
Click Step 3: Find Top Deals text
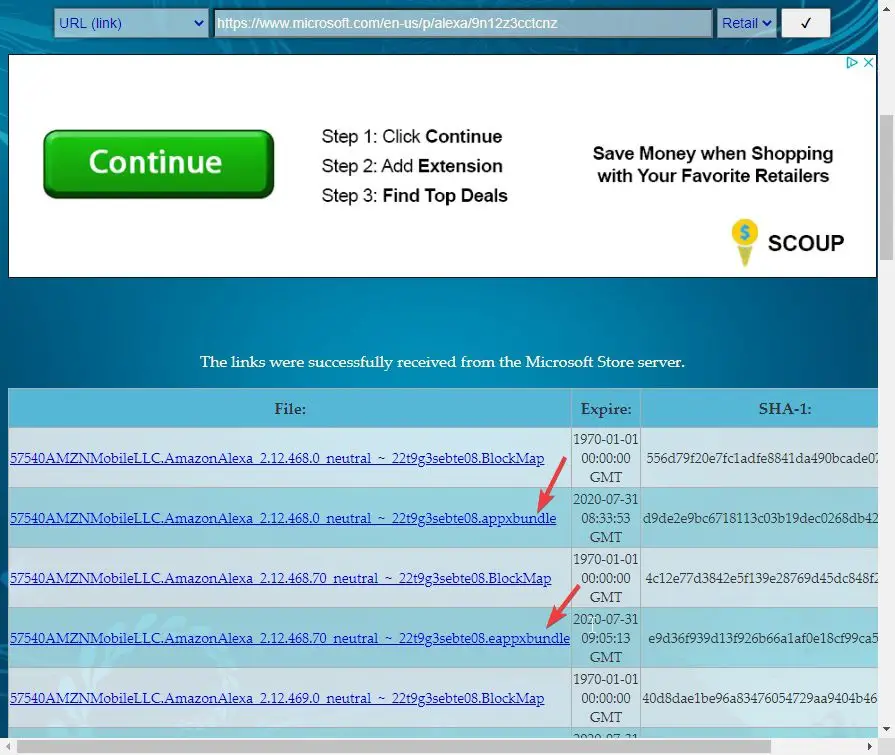pyautogui.click(x=414, y=196)
